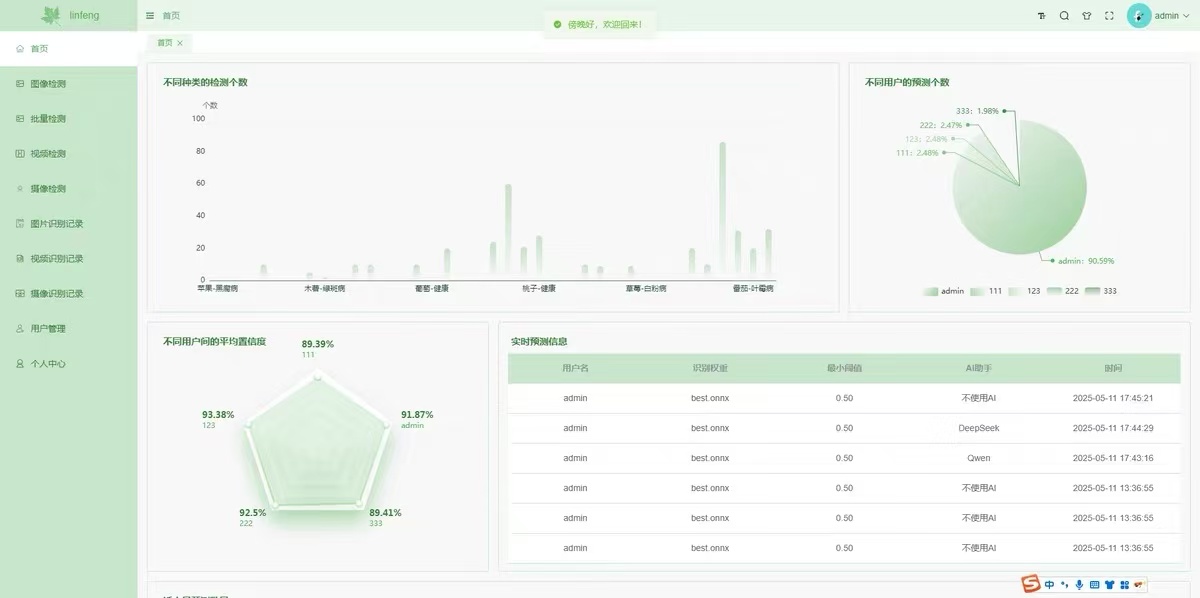
Task: Click the linfeng maple leaf logo
Action: point(51,15)
